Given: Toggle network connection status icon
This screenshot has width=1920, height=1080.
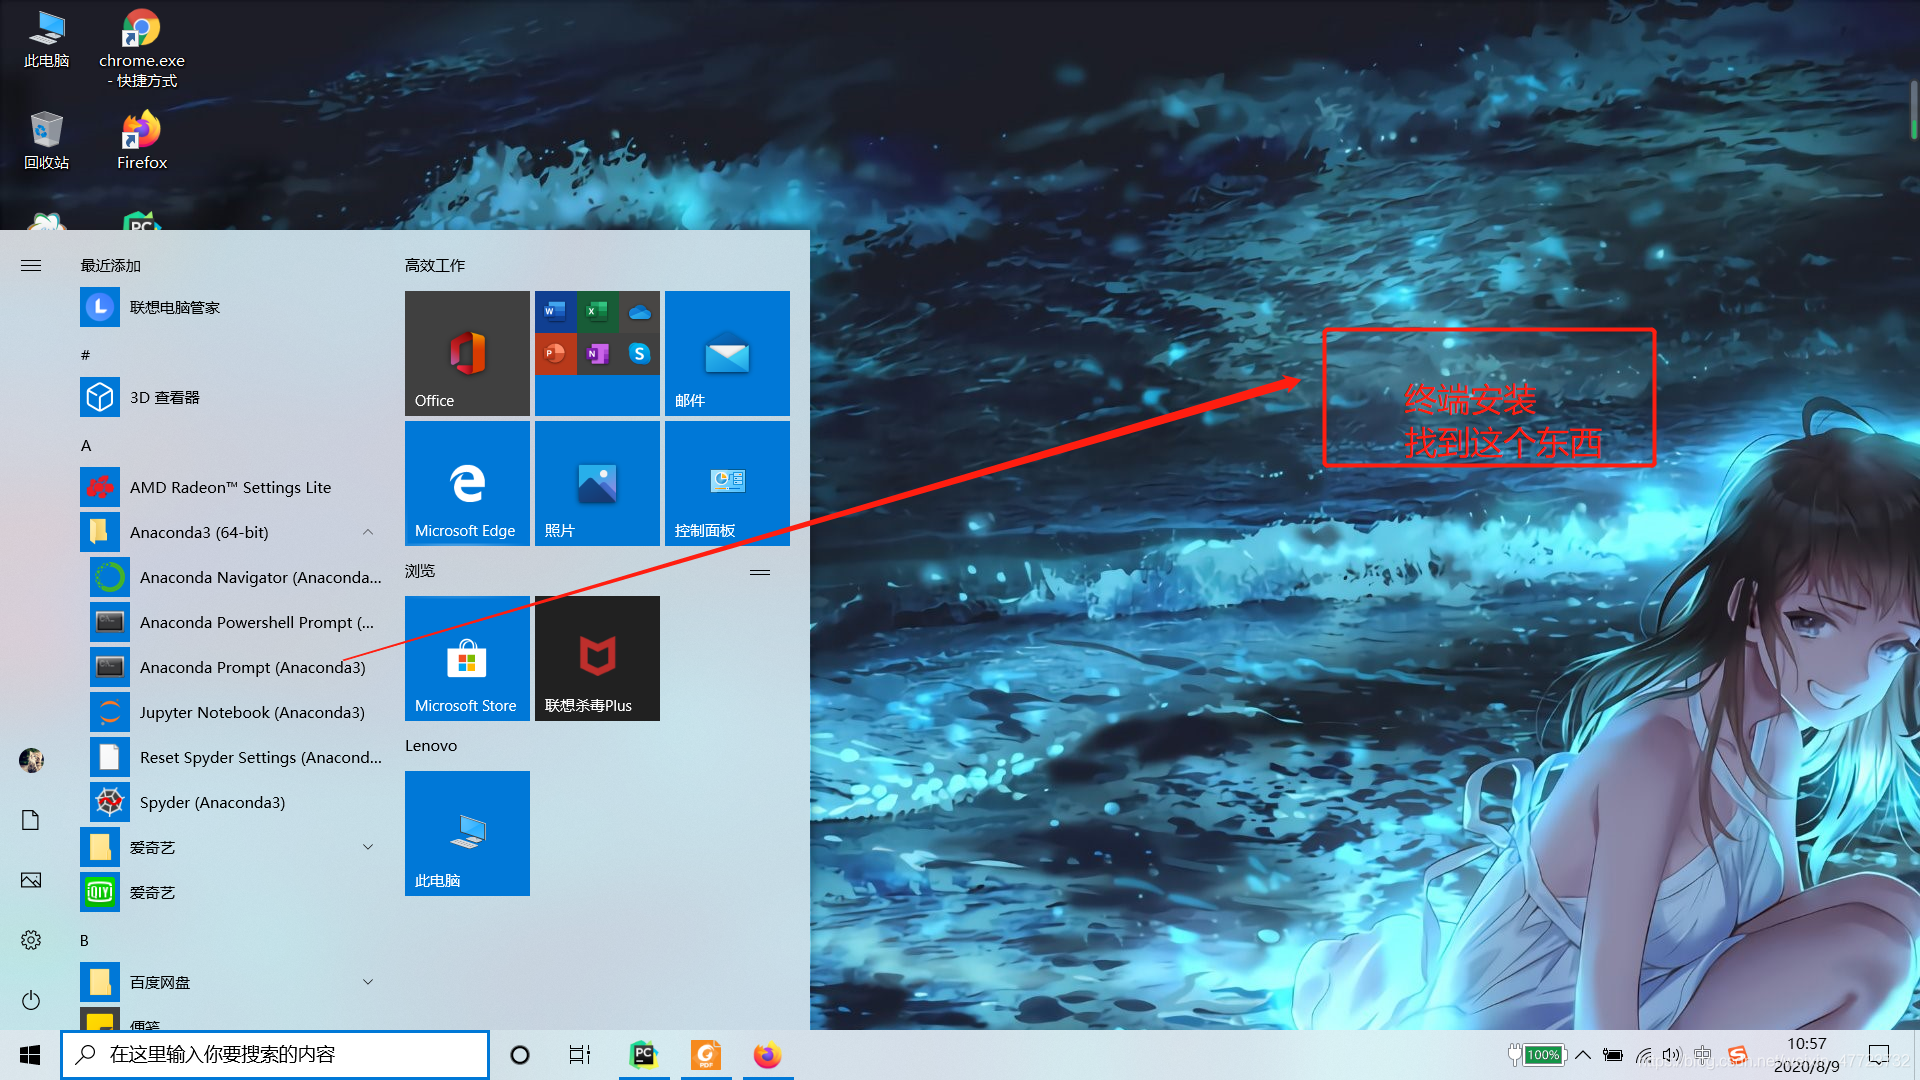Looking at the screenshot, I should click(x=1643, y=1055).
